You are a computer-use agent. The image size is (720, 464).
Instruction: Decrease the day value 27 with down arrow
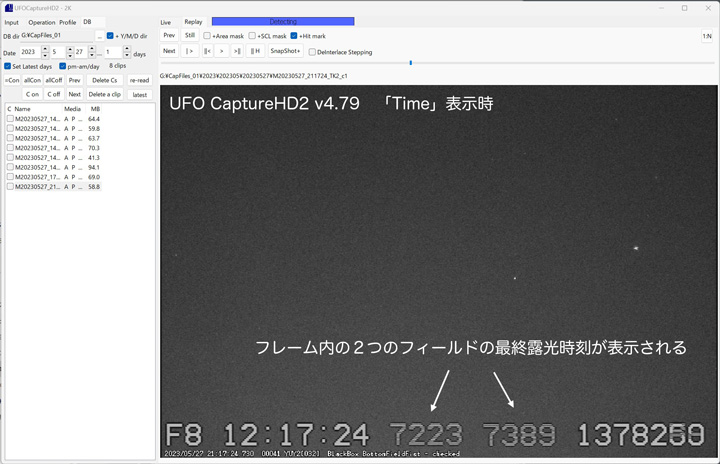92,55
